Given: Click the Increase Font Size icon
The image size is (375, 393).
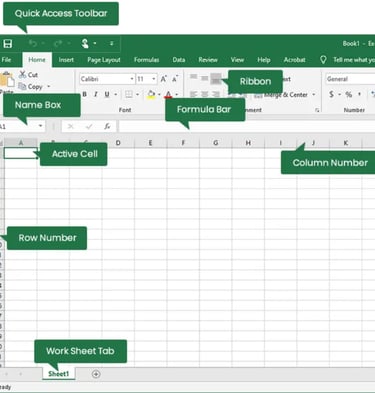Looking at the screenshot, I should (x=164, y=79).
